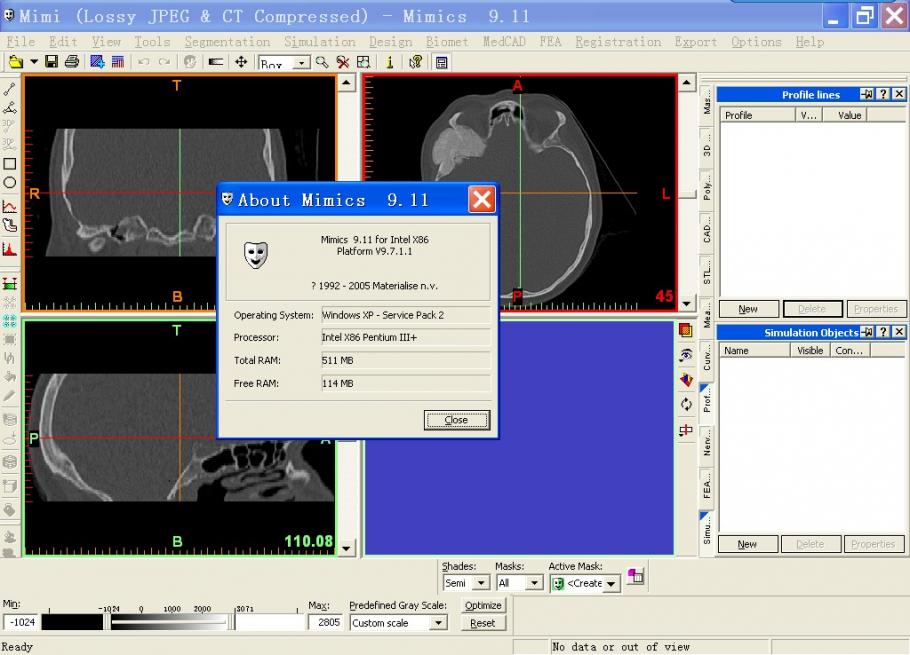Viewport: 910px width, 655px height.
Task: Click down arrow of sagittal view scrollbar
Action: [x=346, y=548]
